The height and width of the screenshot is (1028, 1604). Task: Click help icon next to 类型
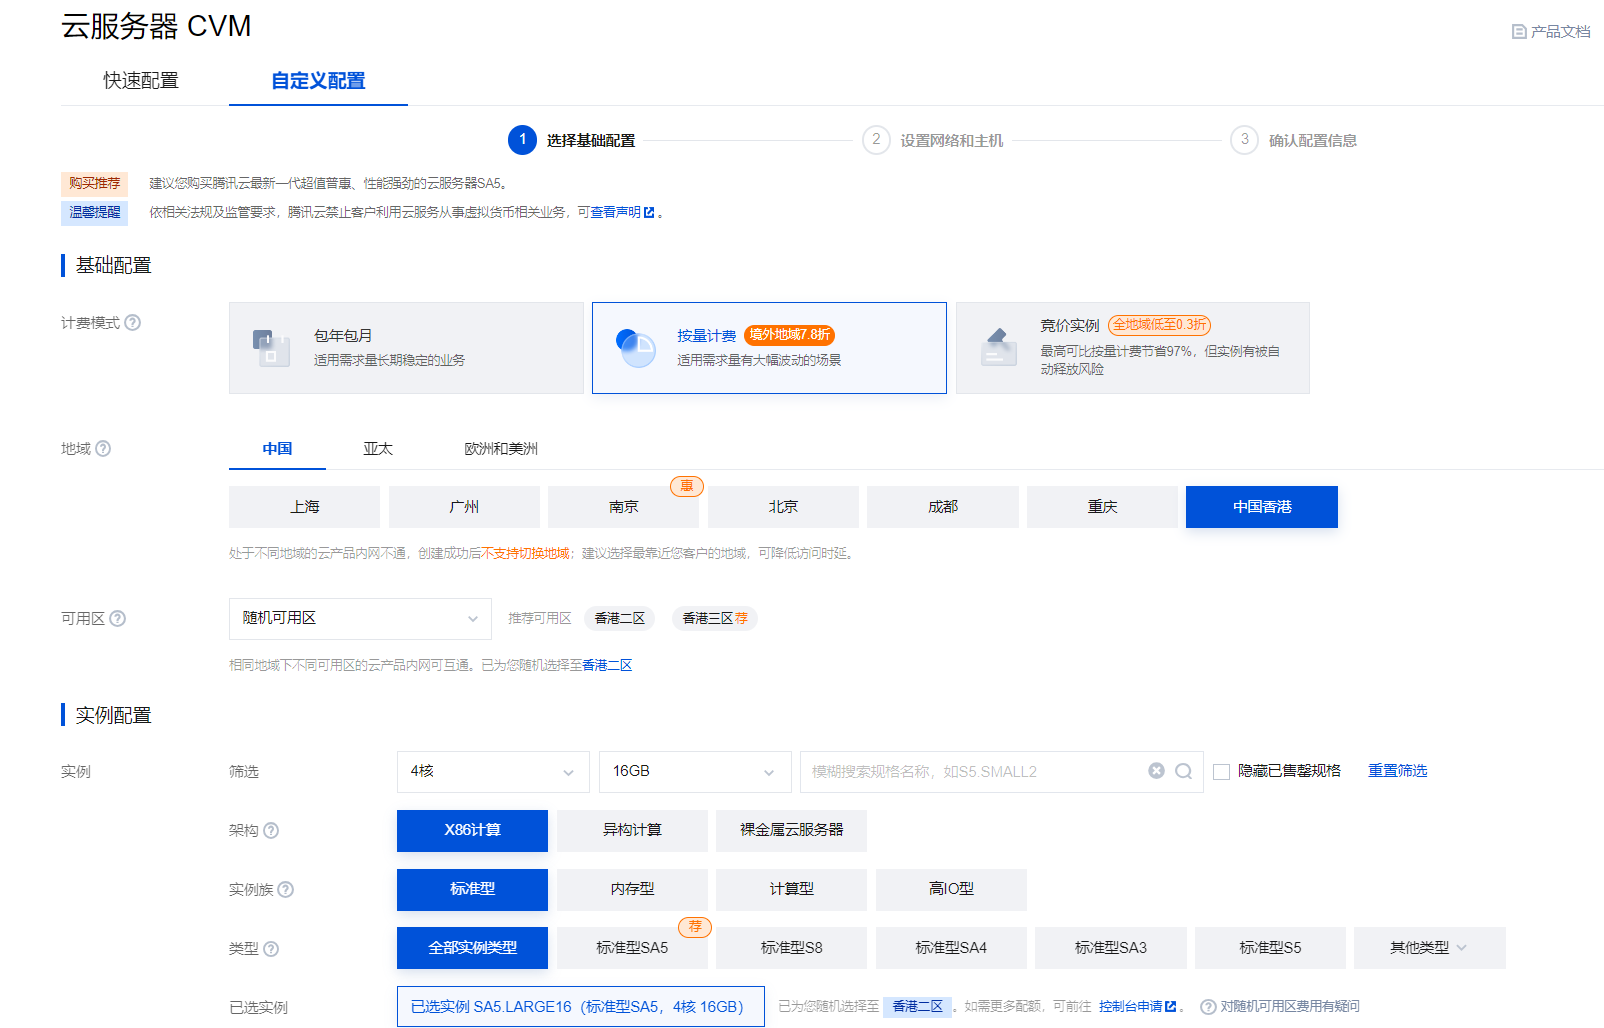coord(271,949)
